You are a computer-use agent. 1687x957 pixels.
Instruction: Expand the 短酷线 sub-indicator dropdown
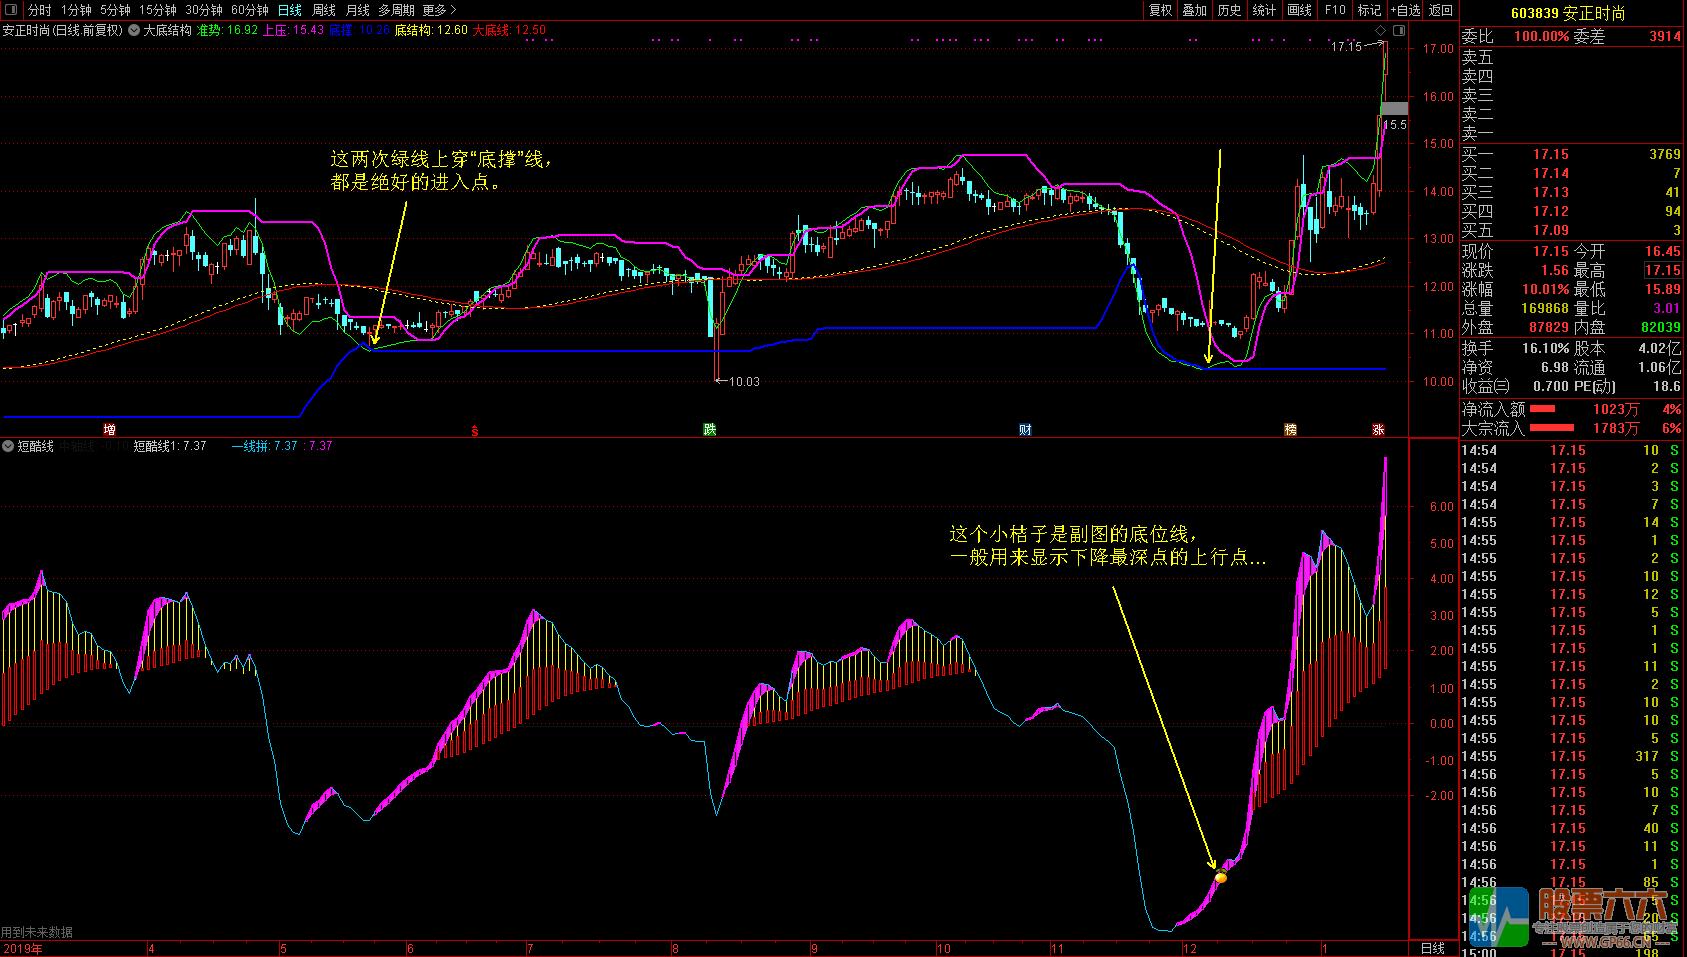pos(8,446)
